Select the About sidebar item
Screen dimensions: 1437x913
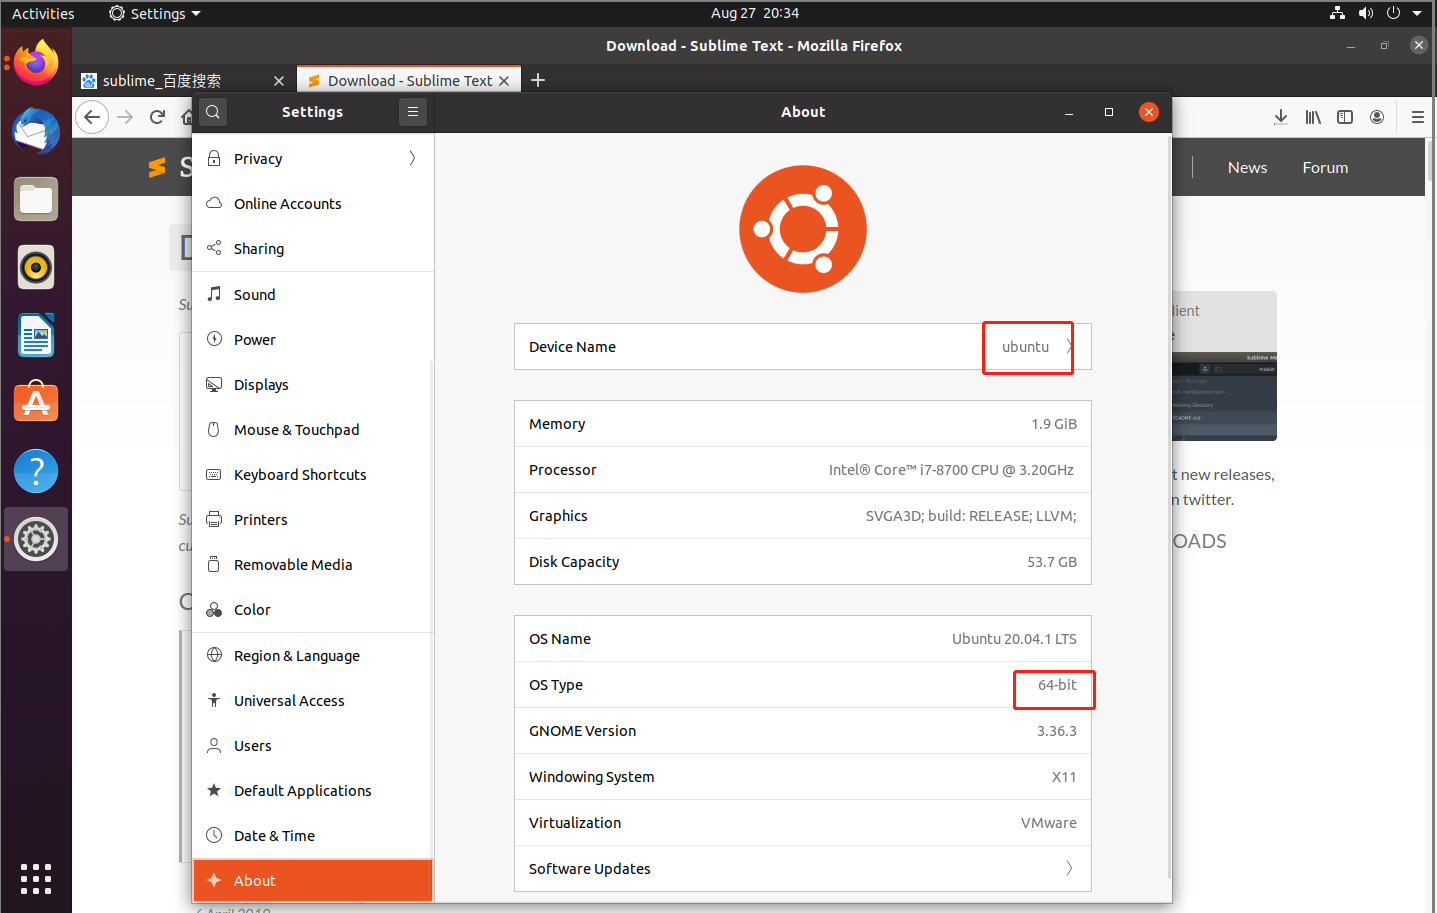[x=313, y=880]
